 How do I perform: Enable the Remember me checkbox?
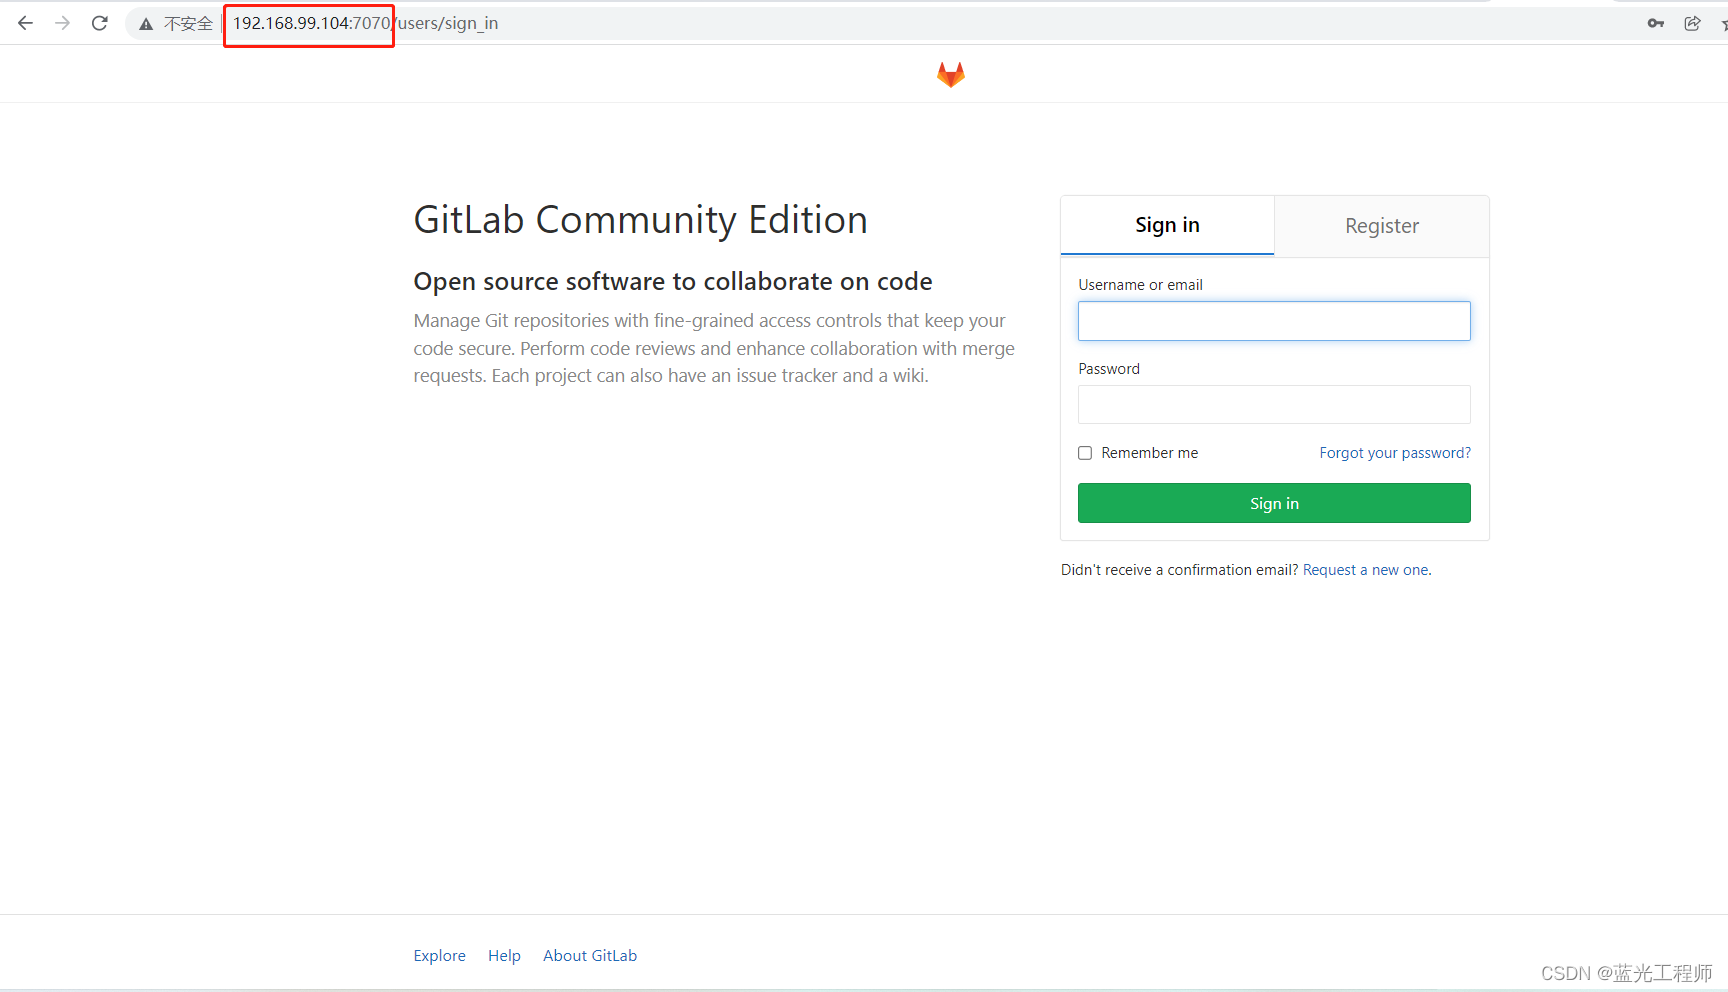tap(1085, 453)
